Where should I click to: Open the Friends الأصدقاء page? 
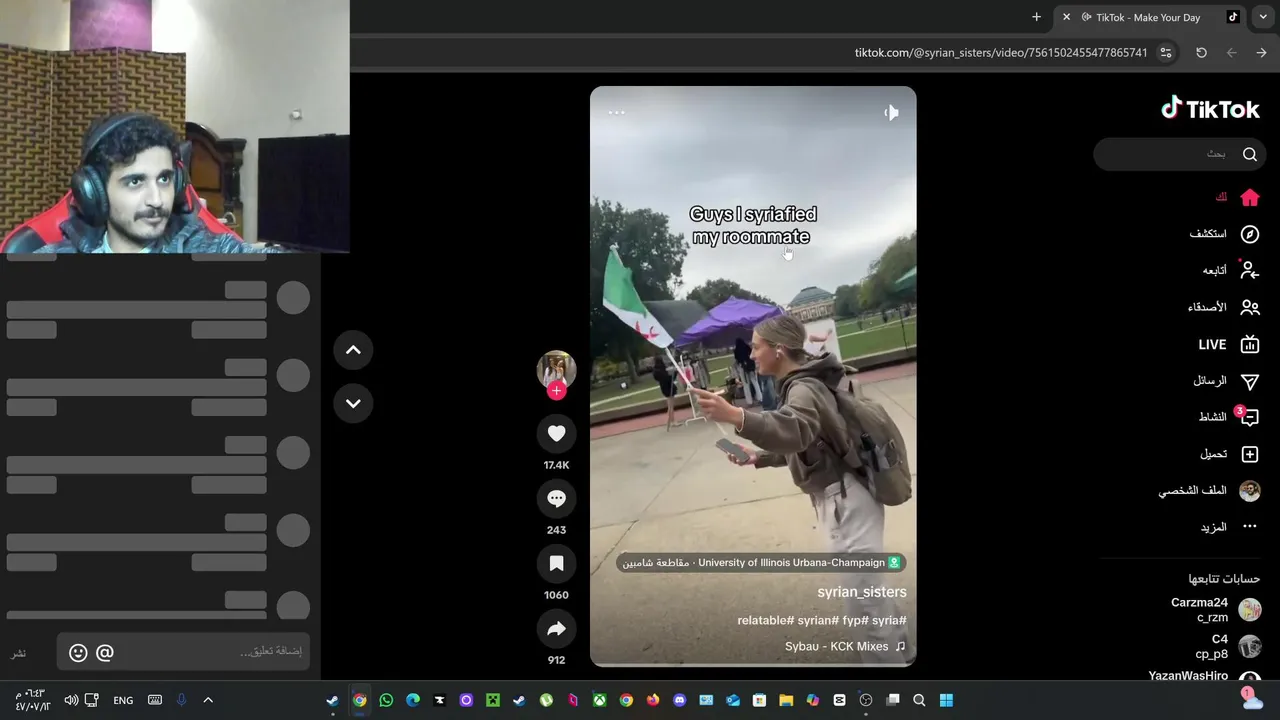(x=1224, y=307)
